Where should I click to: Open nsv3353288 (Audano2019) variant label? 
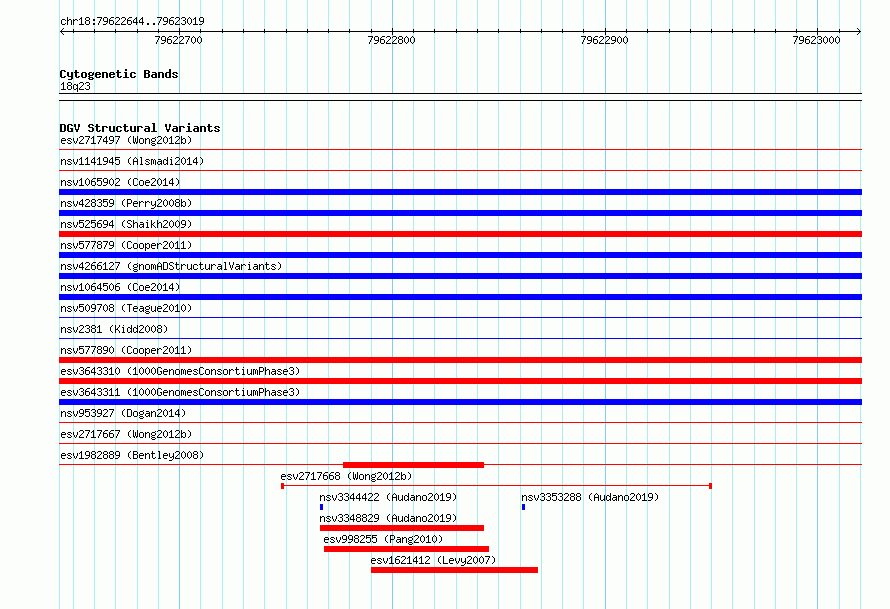point(590,497)
